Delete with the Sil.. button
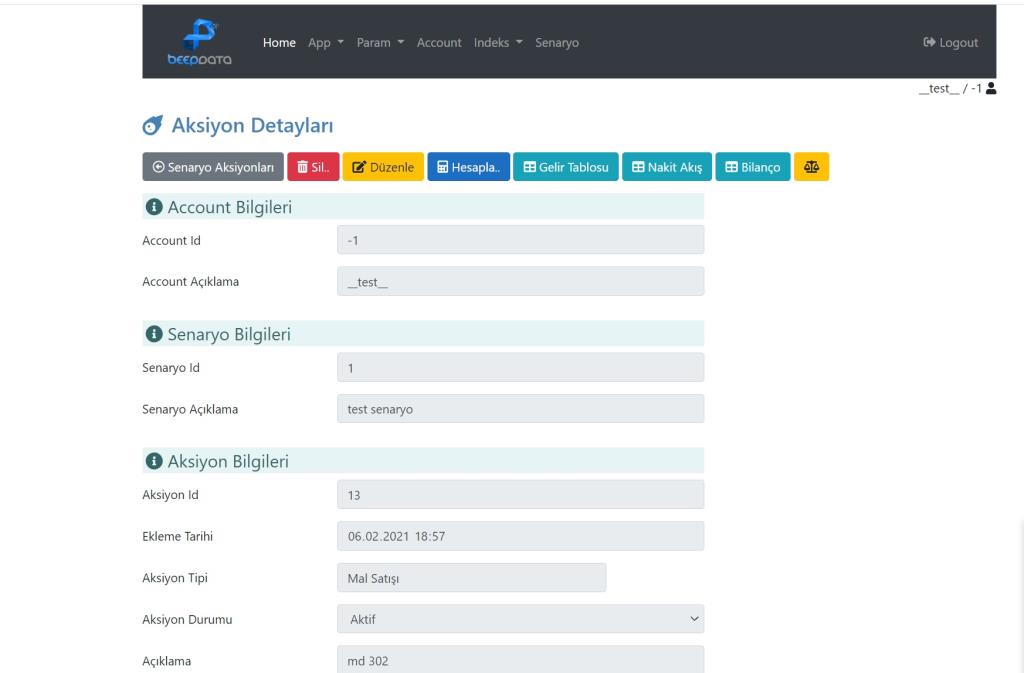The height and width of the screenshot is (673, 1024). (x=313, y=167)
